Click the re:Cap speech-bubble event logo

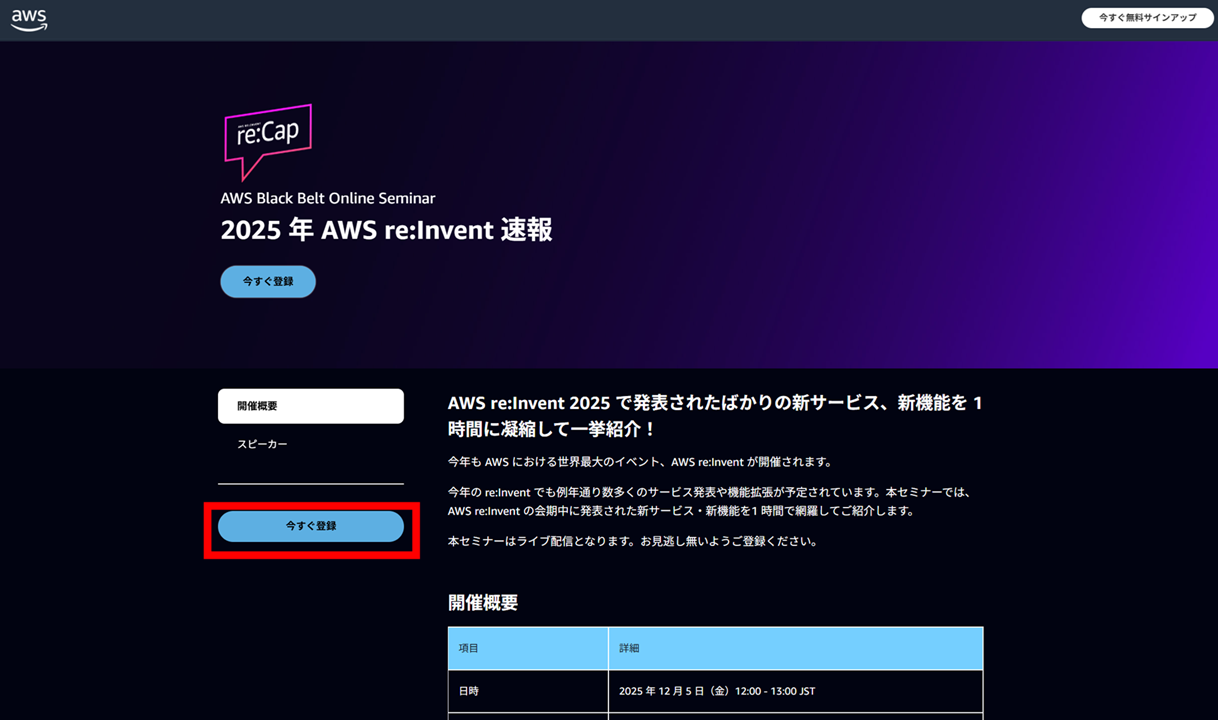tap(266, 141)
